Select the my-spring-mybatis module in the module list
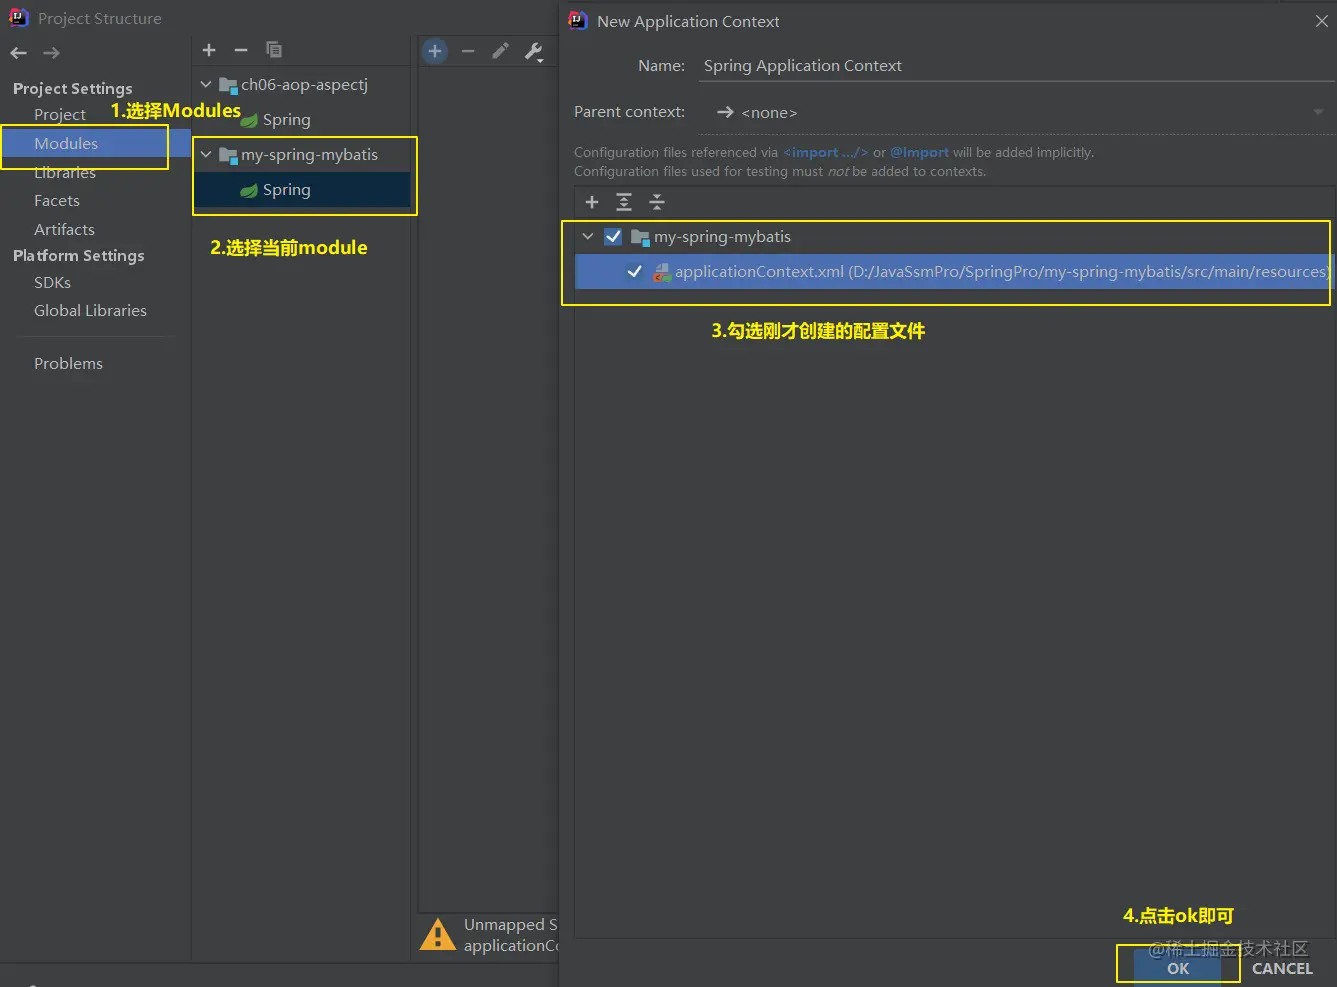 coord(309,155)
